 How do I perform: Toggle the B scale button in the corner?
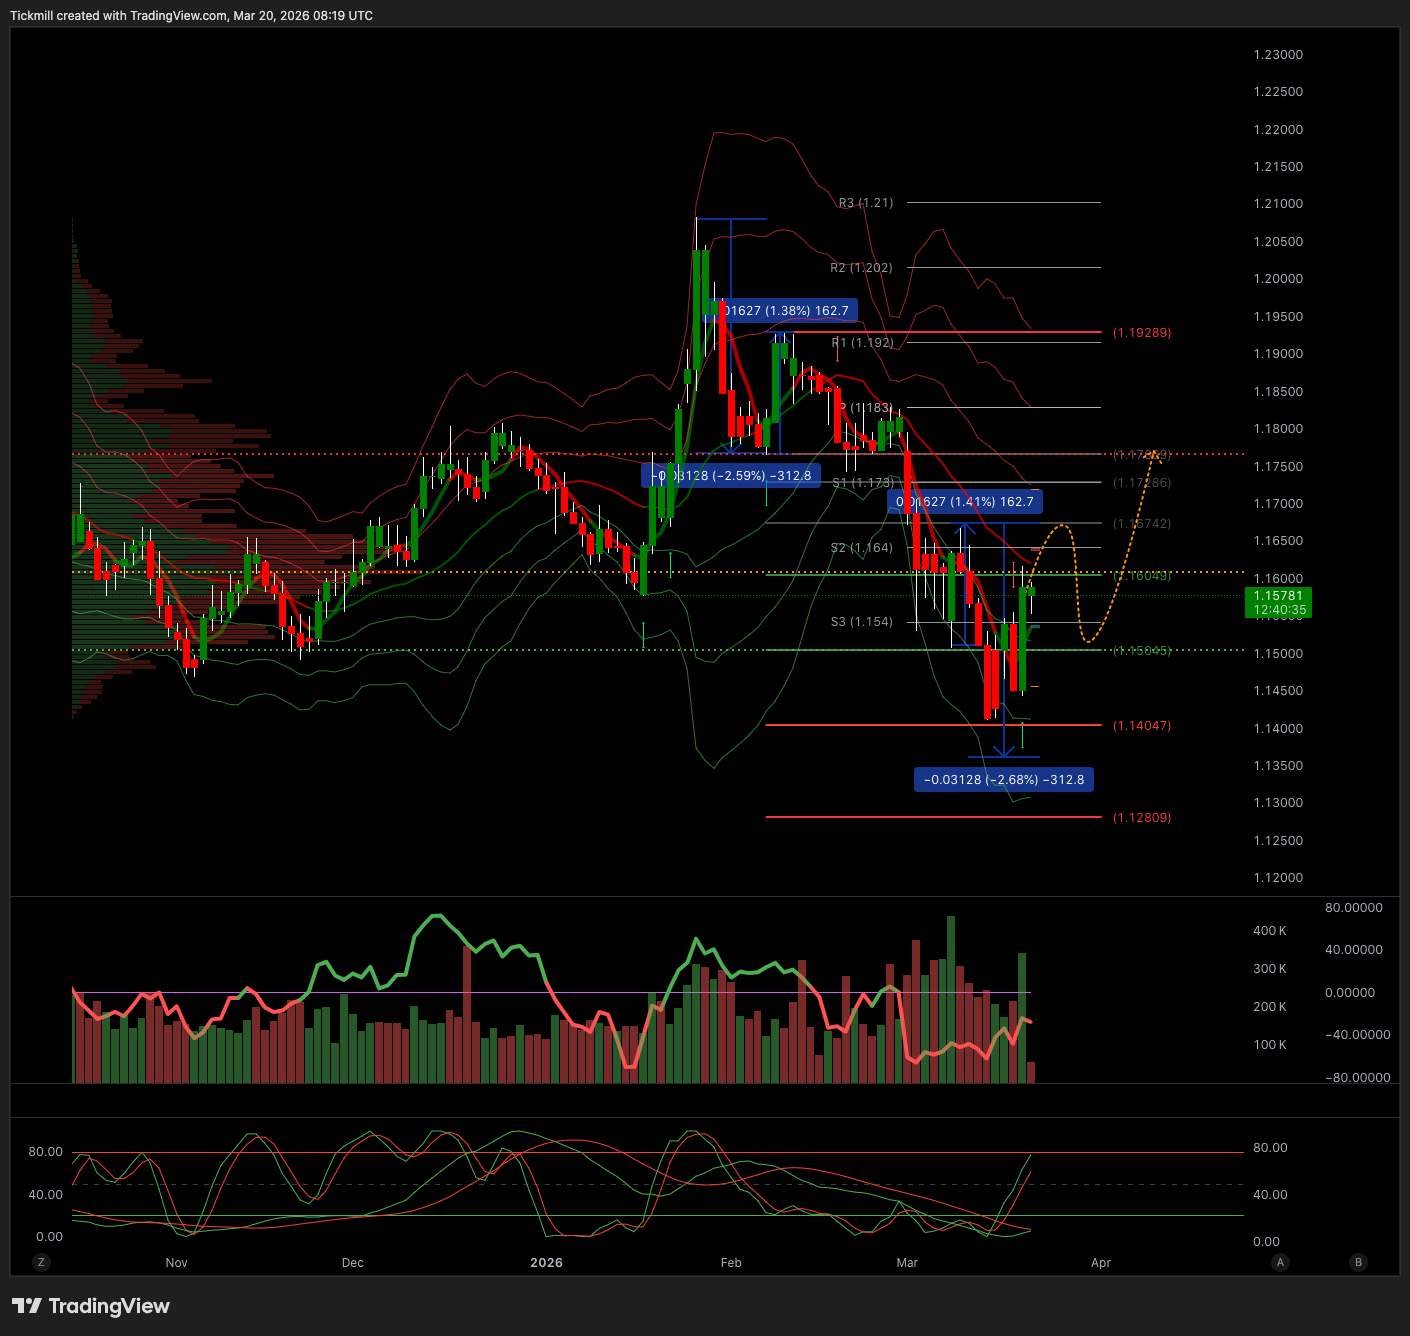(x=1358, y=1262)
